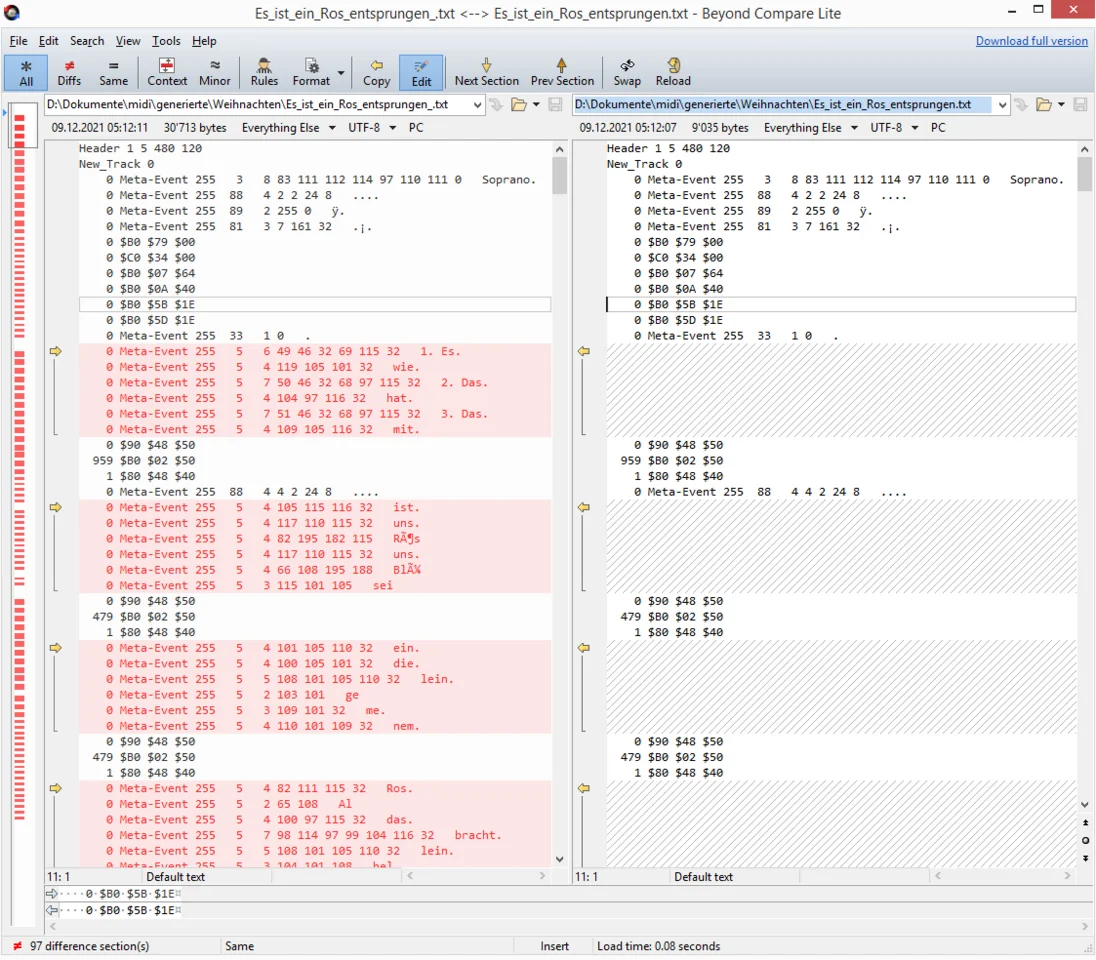
Task: Swap the left and right files
Action: click(627, 72)
